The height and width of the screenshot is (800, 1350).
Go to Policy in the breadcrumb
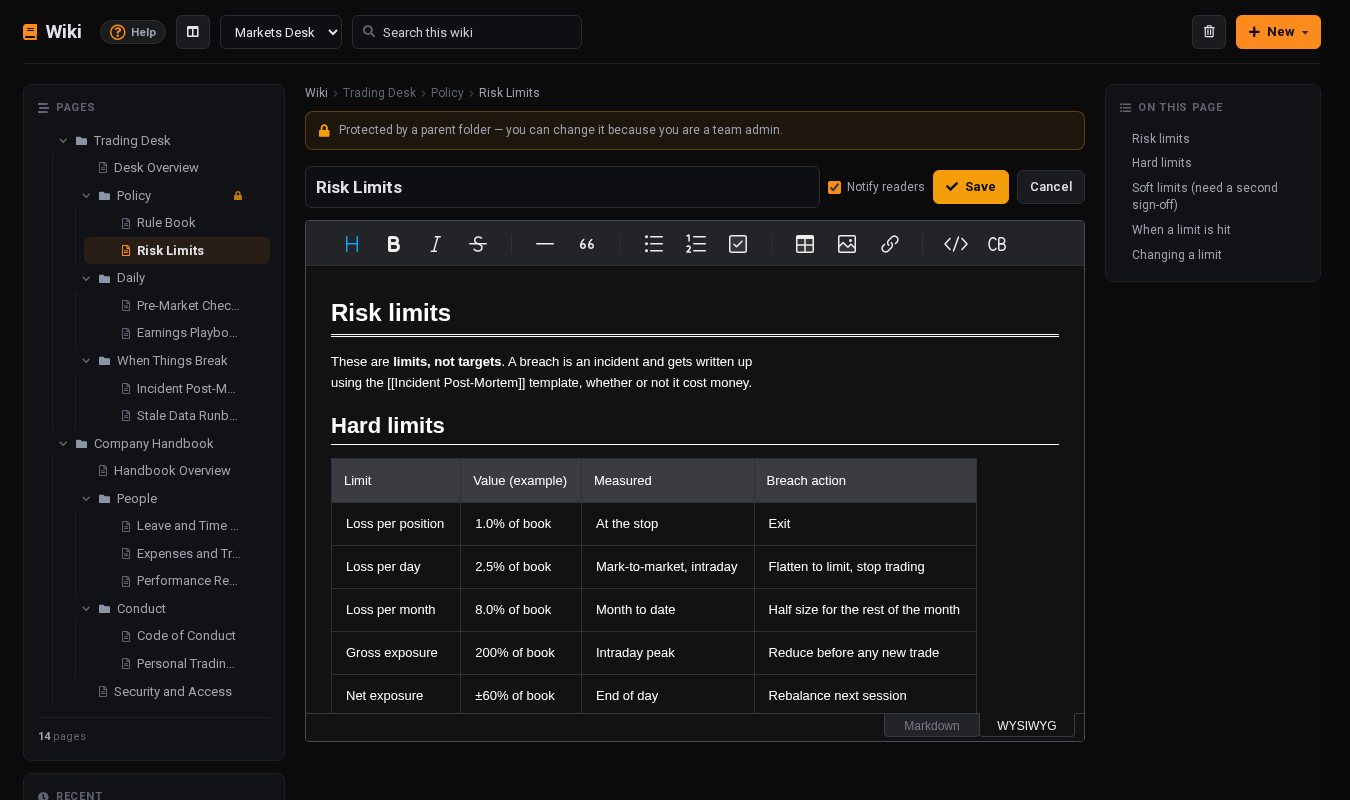pos(447,93)
